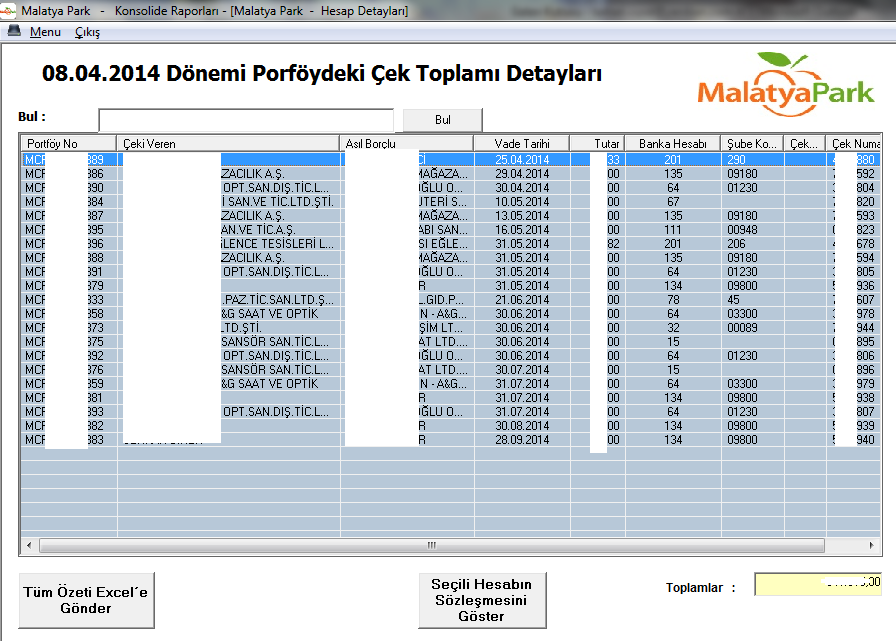Screen dimensions: 896x641
Task: Select the row dated 21.06.2014
Action: (450, 299)
